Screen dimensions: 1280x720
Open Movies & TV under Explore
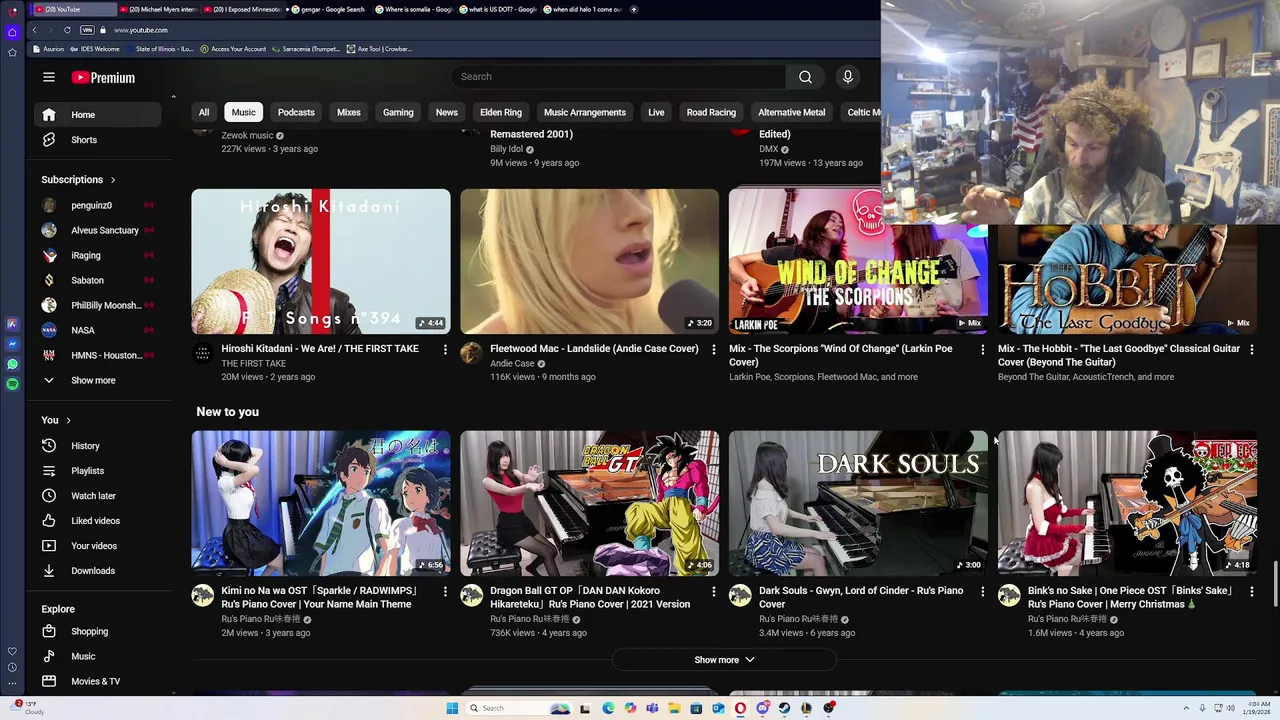pyautogui.click(x=98, y=682)
